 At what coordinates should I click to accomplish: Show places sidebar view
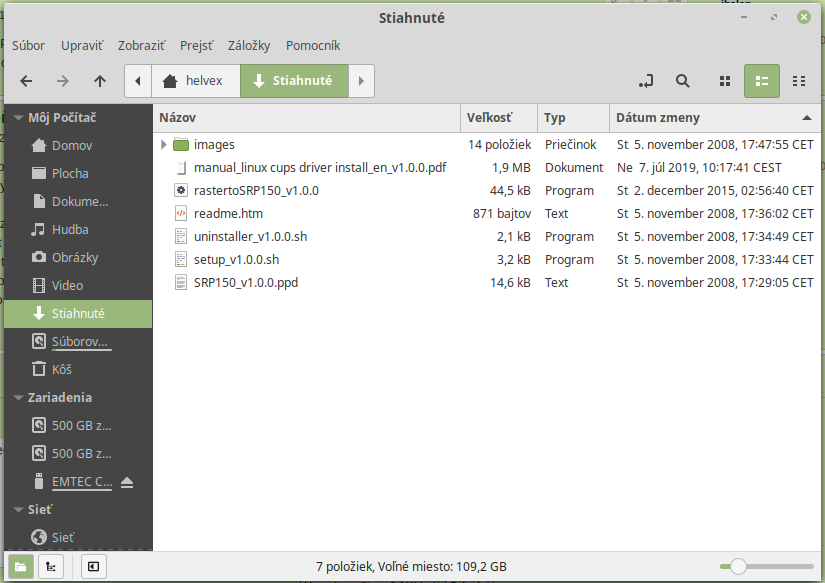(x=21, y=567)
